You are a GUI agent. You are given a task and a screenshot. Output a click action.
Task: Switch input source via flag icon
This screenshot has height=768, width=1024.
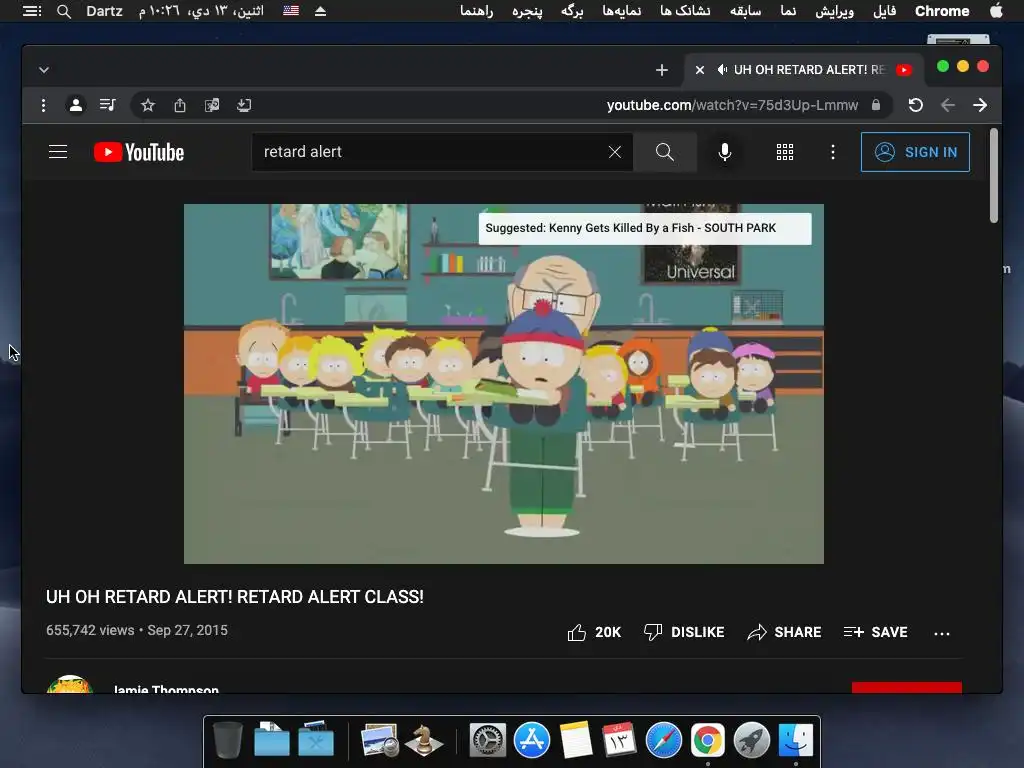pos(291,10)
